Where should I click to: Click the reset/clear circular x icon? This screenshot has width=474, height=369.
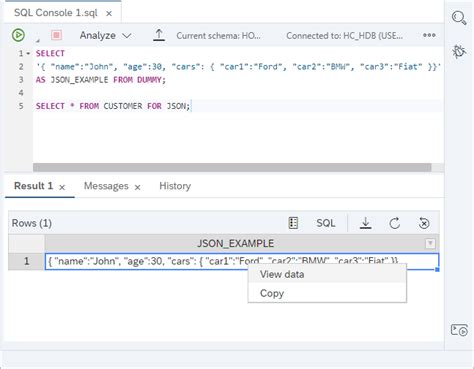click(x=424, y=223)
